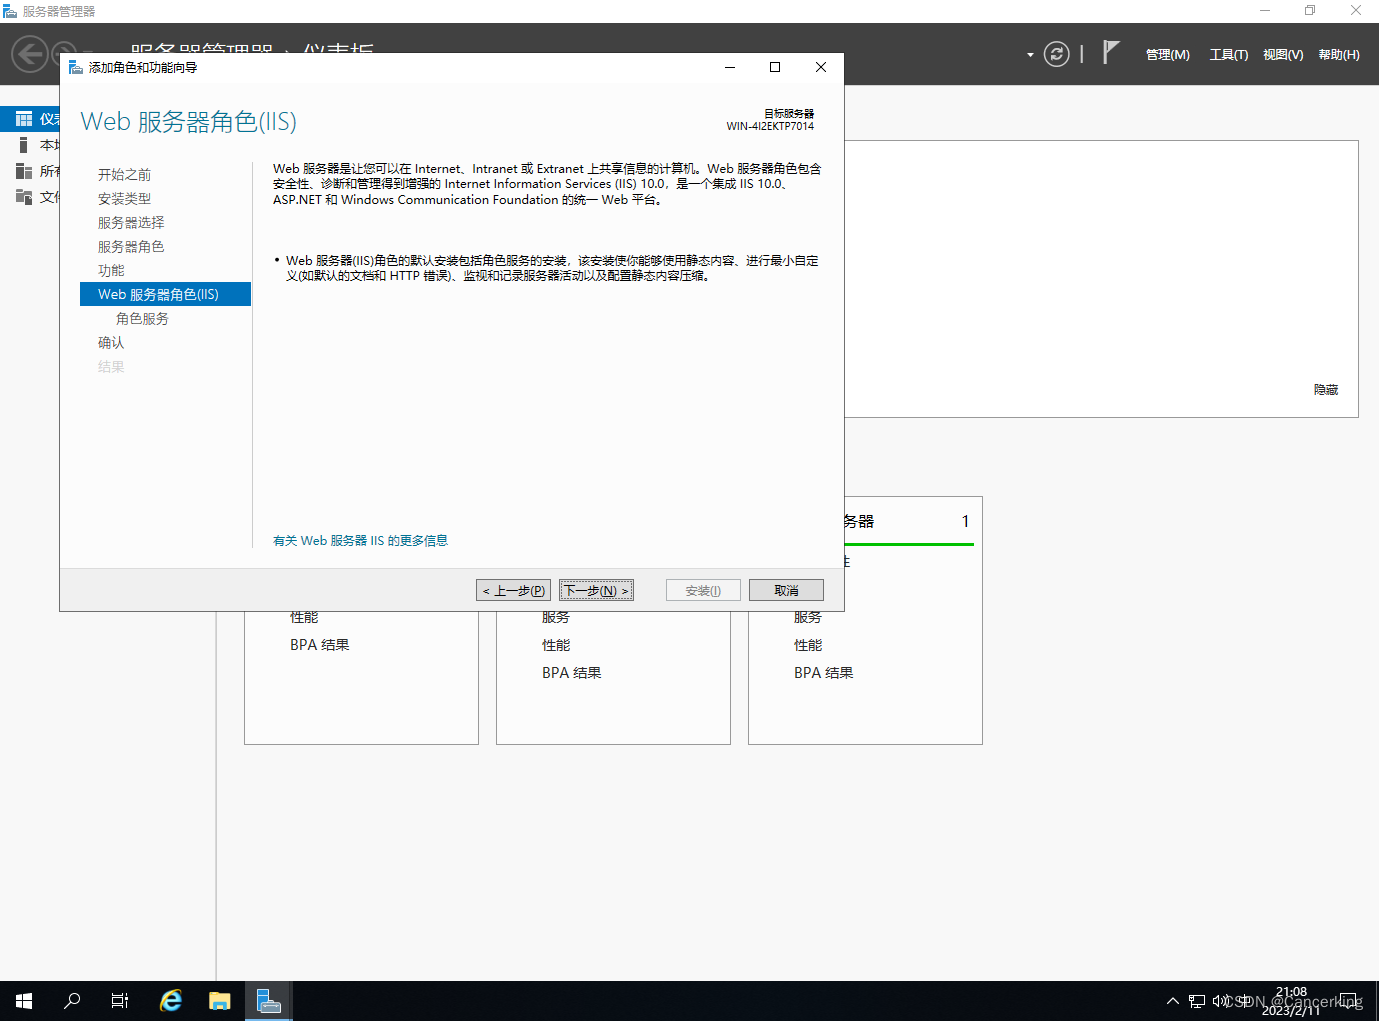Screen dimensions: 1379x1021
Task: Open the notifications flag icon
Action: pos(1110,52)
